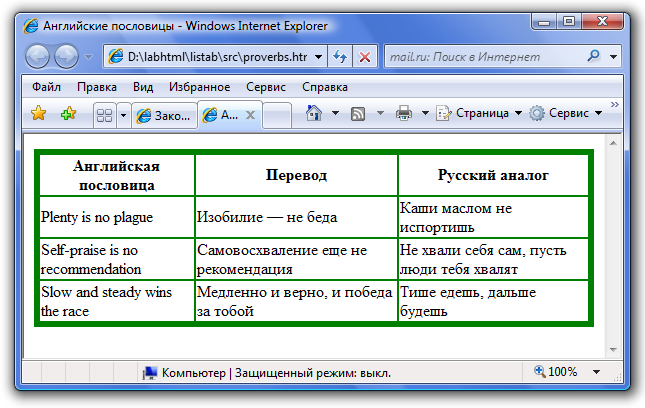Expand the Print options dropdown arrow
Screen dimensions: 645x408
click(425, 113)
